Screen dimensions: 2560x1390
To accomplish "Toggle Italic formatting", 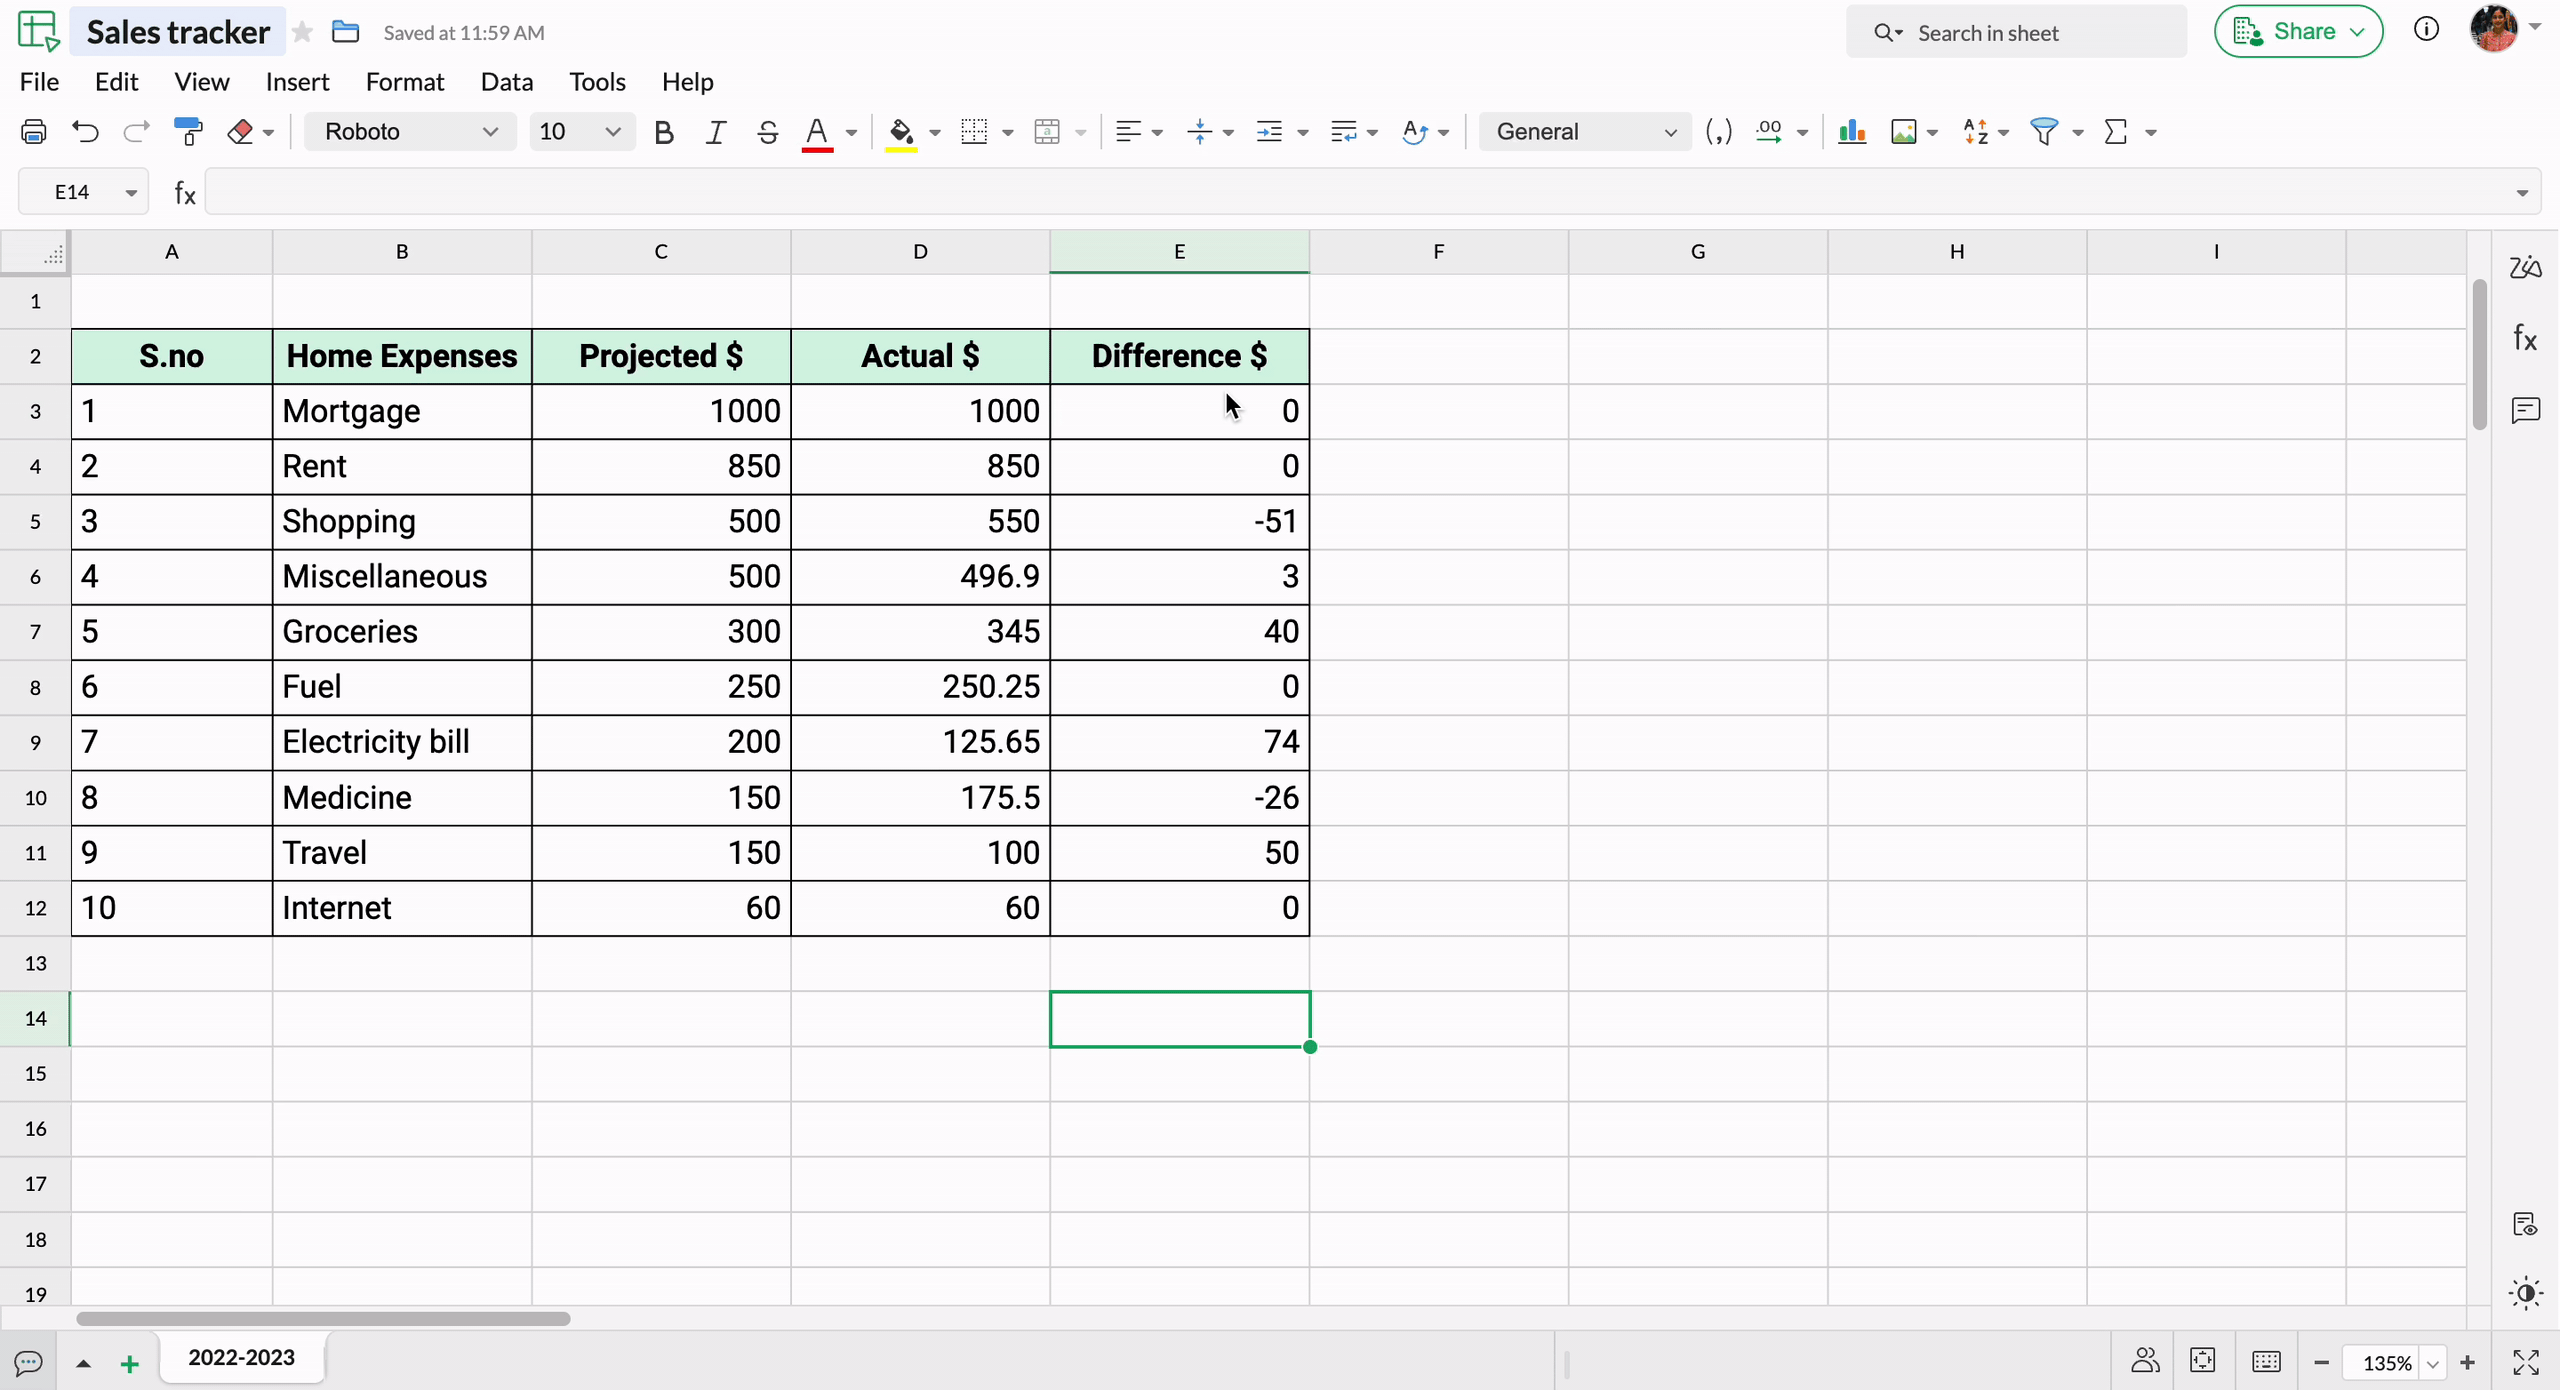I will point(715,132).
